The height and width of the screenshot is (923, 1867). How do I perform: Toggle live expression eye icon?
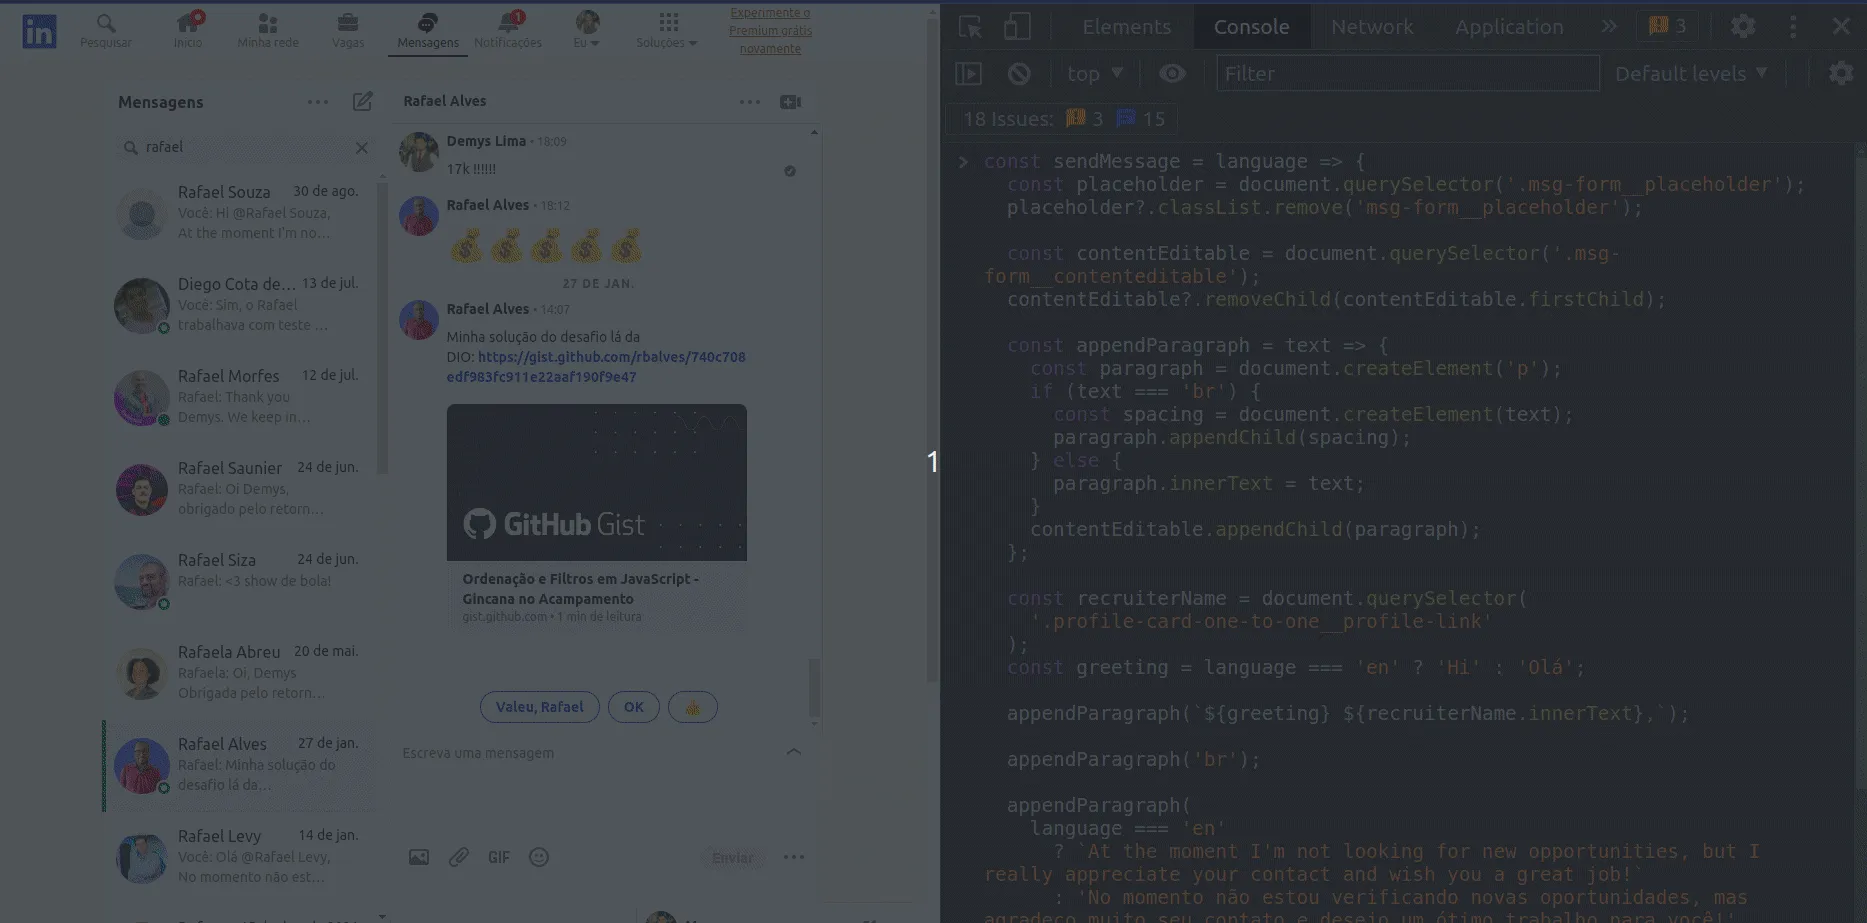1172,74
